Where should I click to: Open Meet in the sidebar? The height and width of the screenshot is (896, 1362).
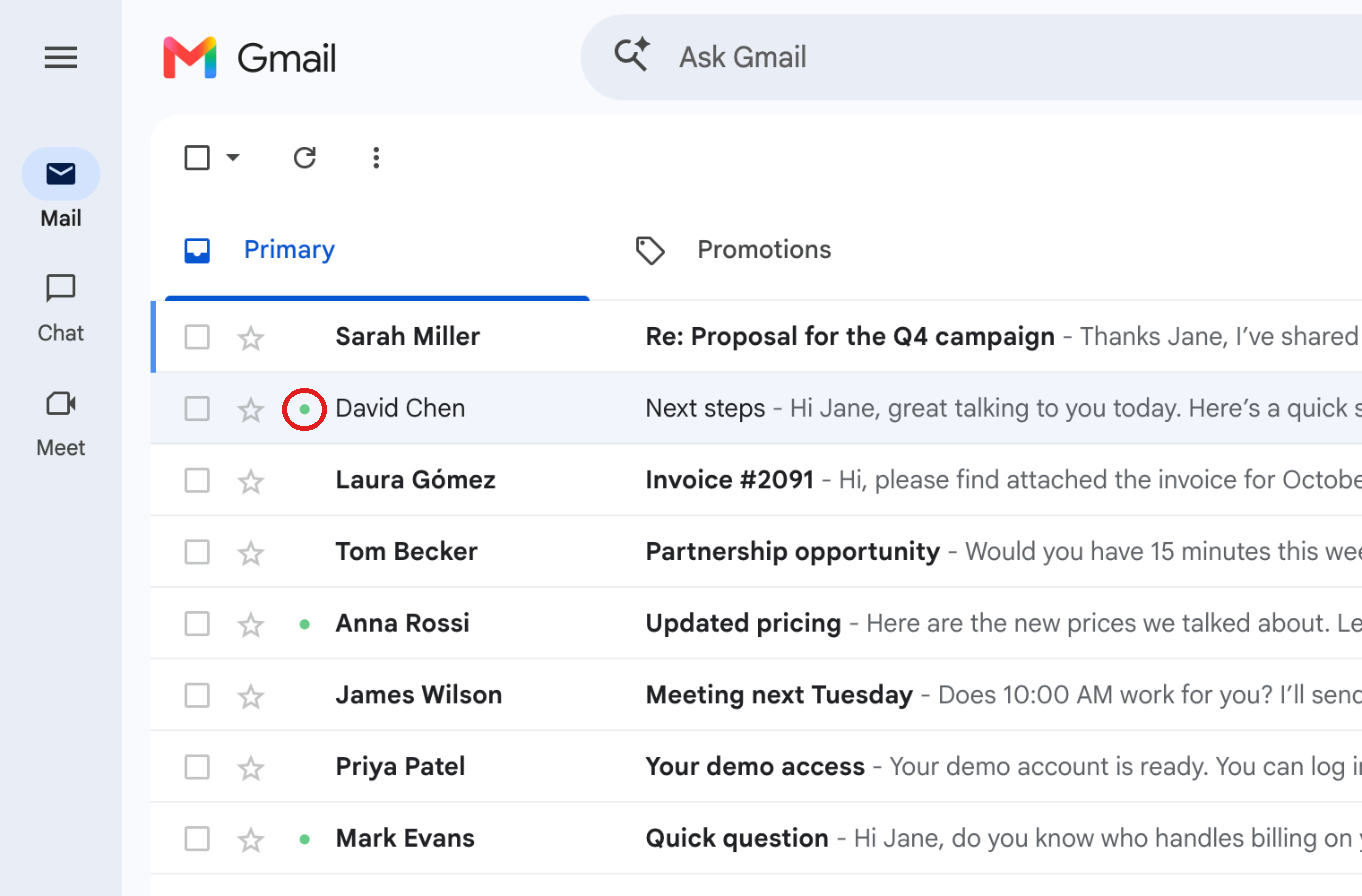pos(61,423)
